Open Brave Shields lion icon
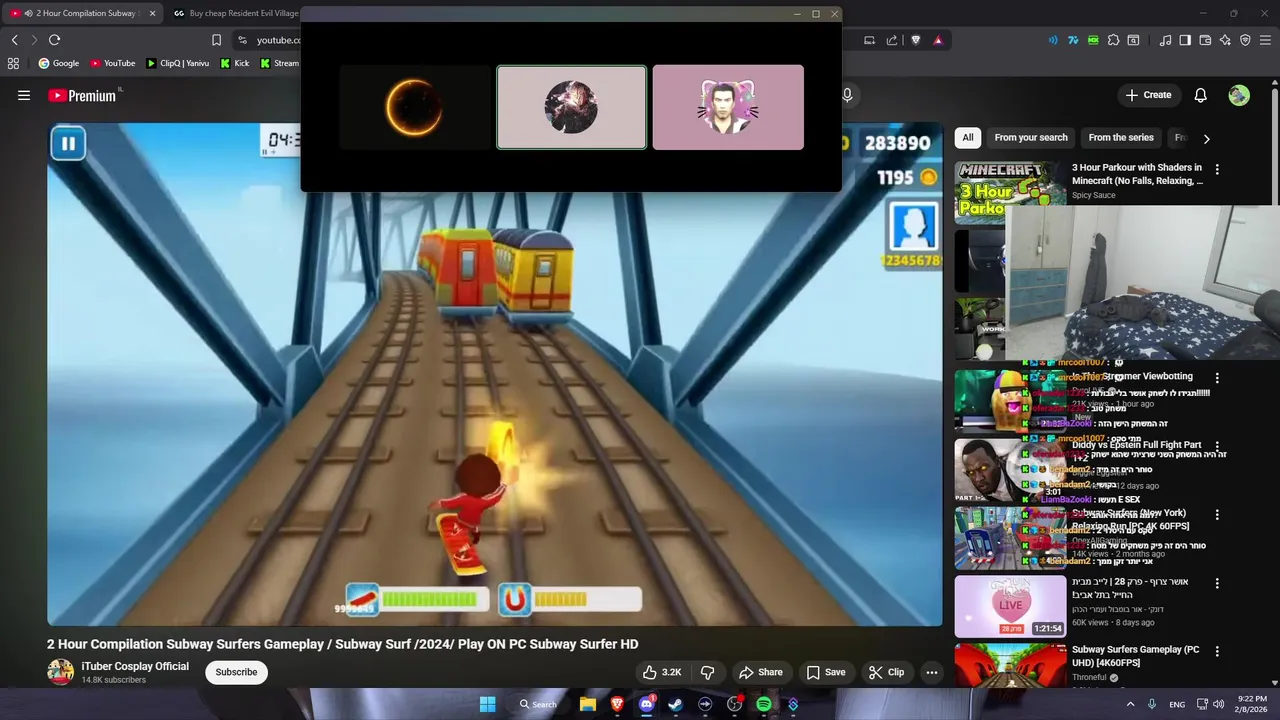The height and width of the screenshot is (720, 1280). [915, 40]
